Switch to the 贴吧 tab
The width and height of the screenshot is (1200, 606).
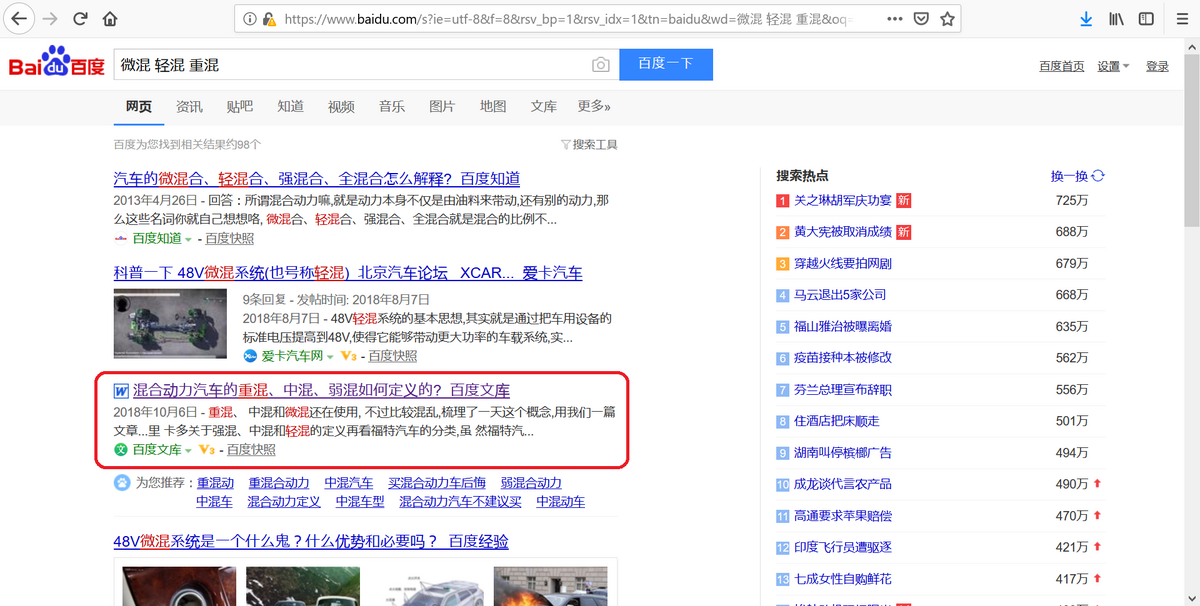240,107
